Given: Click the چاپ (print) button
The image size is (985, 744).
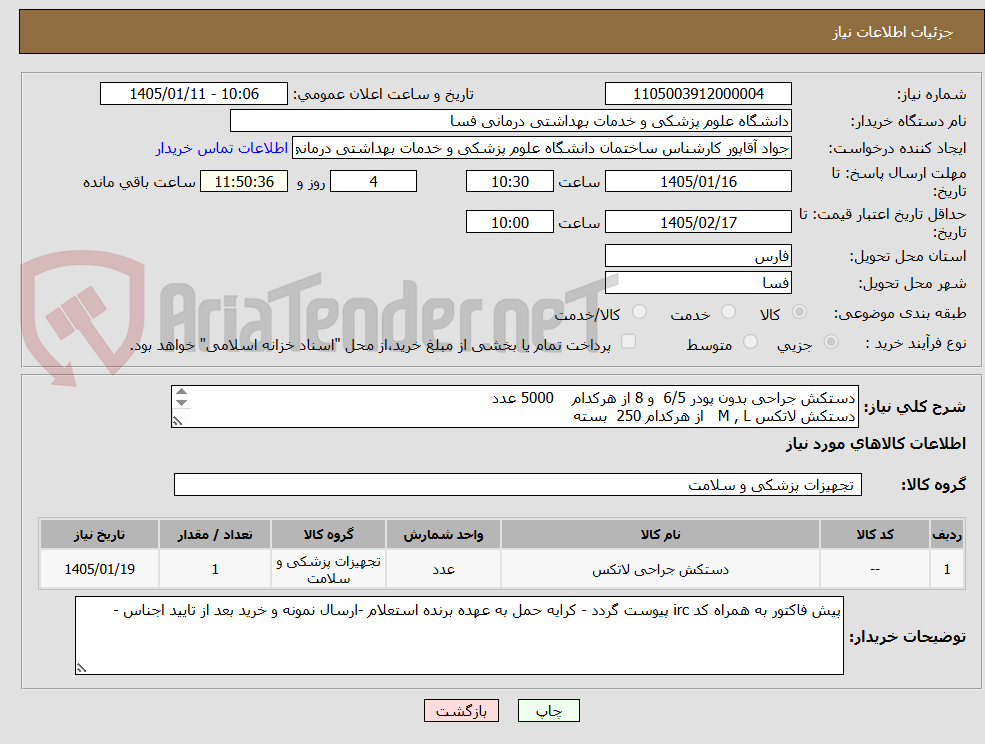Looking at the screenshot, I should pyautogui.click(x=548, y=711).
